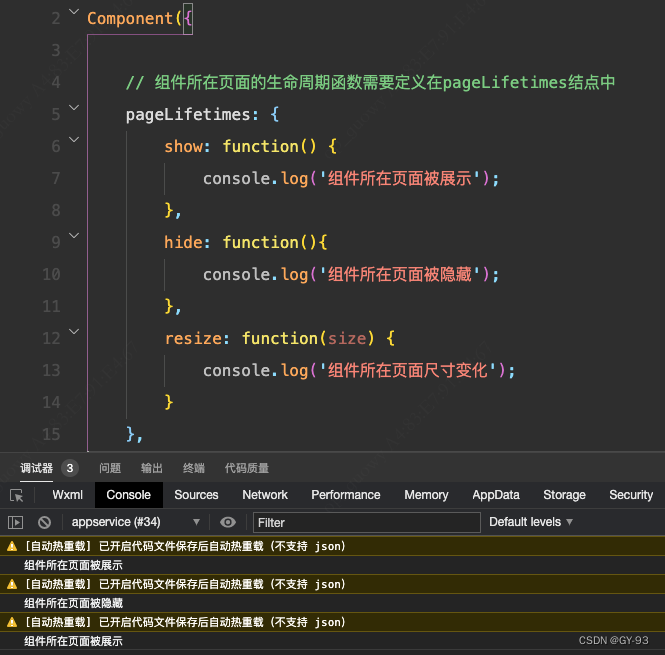
Task: Collapse the pageLifetimes fold arrow at line 5
Action: pos(74,107)
